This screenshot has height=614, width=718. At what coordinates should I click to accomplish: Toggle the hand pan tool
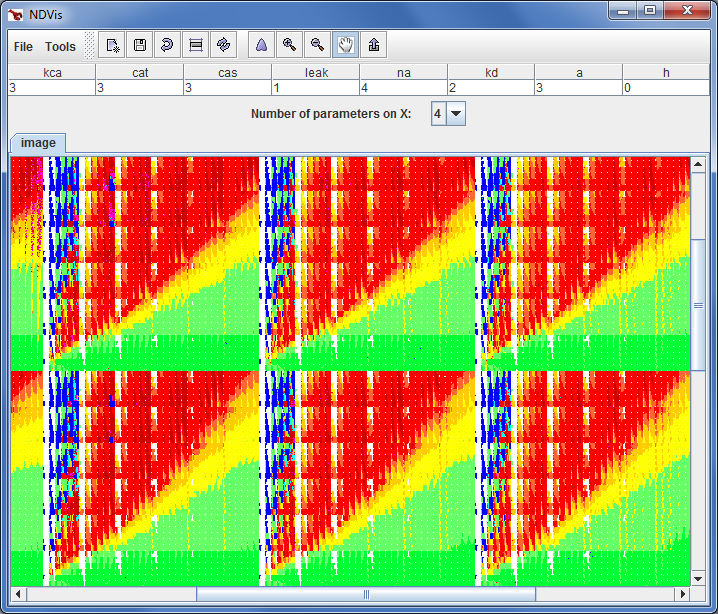point(346,45)
